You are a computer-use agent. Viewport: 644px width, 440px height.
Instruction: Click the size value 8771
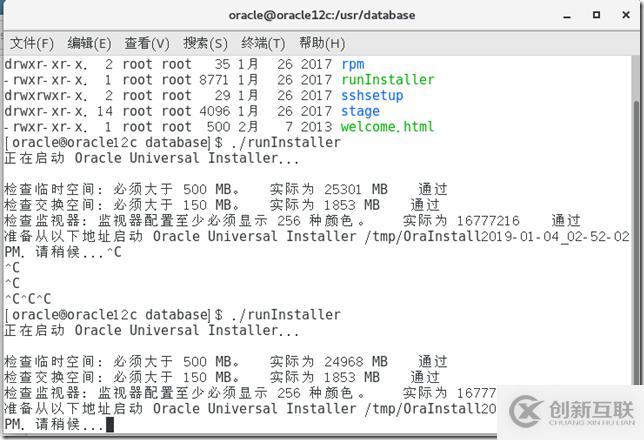pos(214,80)
